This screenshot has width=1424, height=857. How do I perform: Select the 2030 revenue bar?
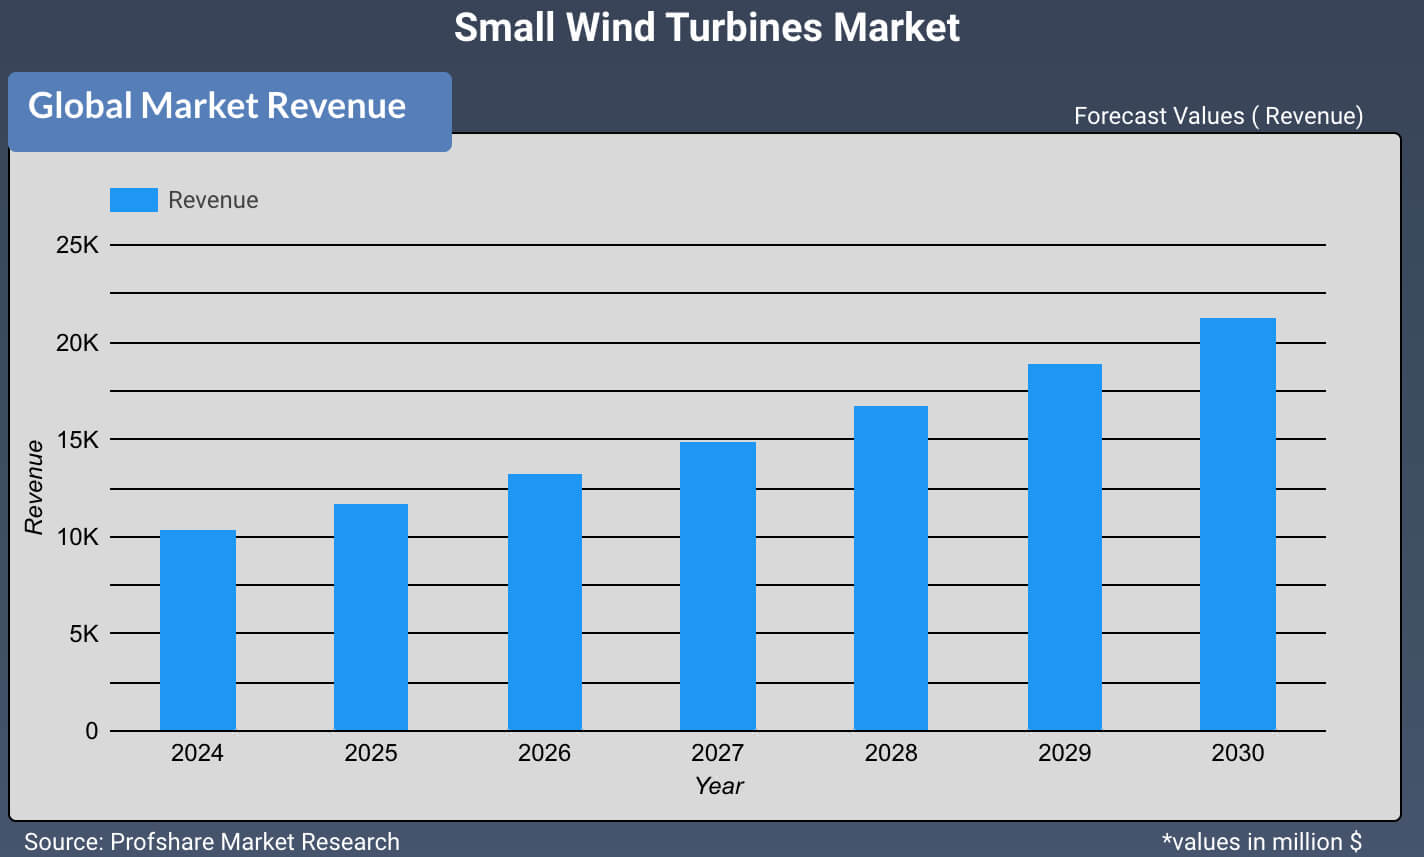click(1238, 524)
